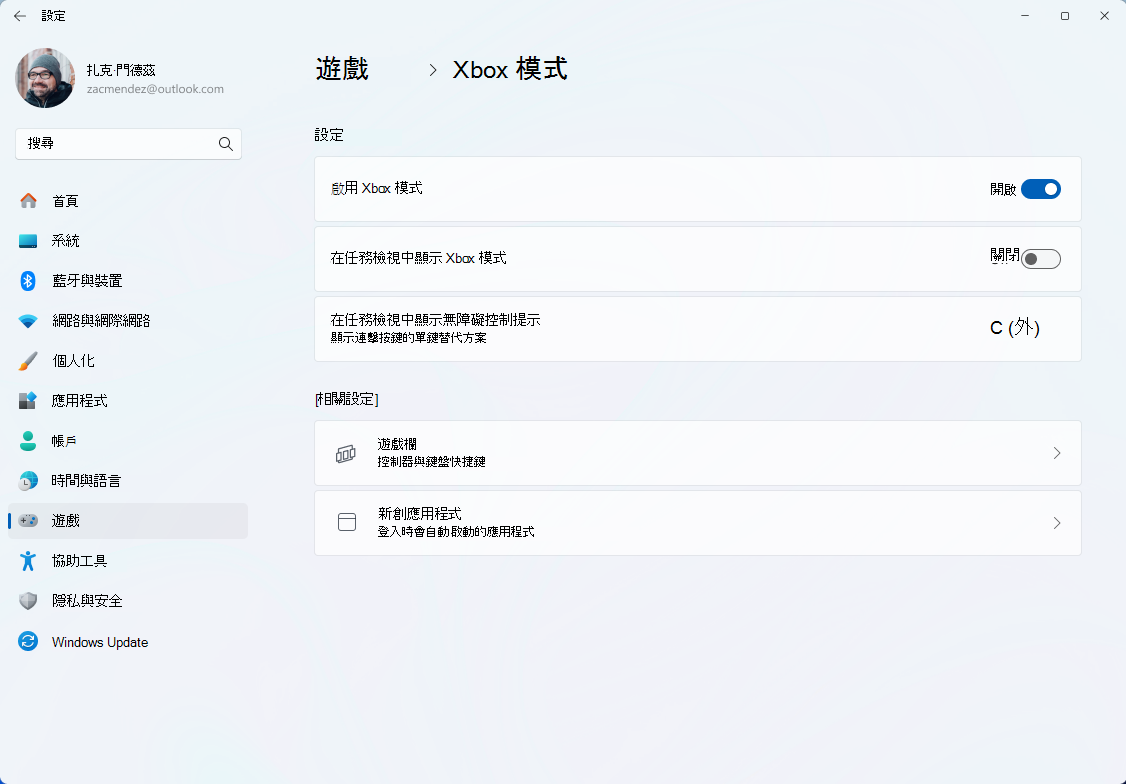Select 個人化 in the sidebar
Image resolution: width=1126 pixels, height=784 pixels.
pyautogui.click(x=128, y=361)
